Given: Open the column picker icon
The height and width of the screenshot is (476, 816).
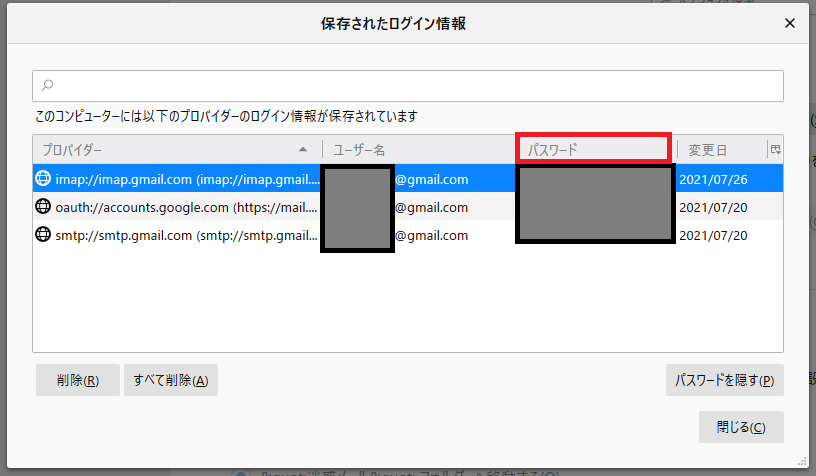Looking at the screenshot, I should pyautogui.click(x=775, y=150).
